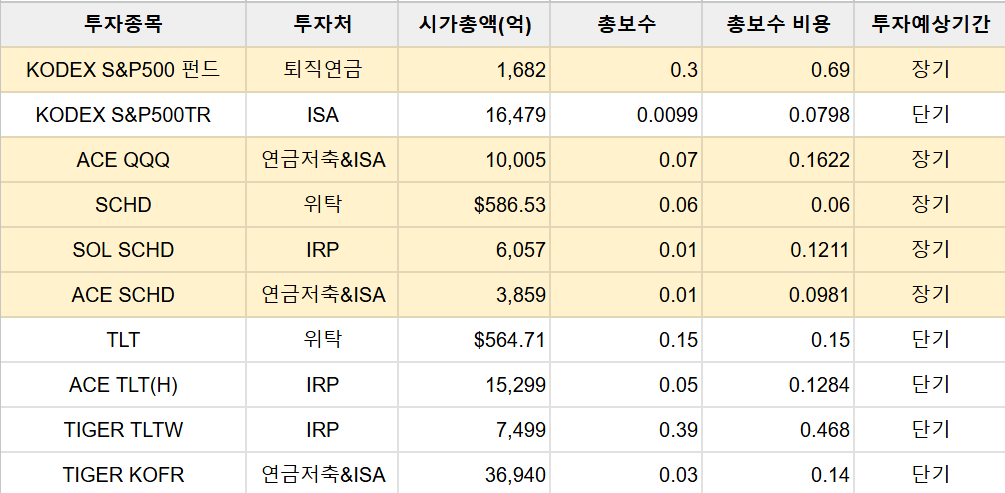
Task: Select the TIGER TLTW cell
Action: point(123,430)
